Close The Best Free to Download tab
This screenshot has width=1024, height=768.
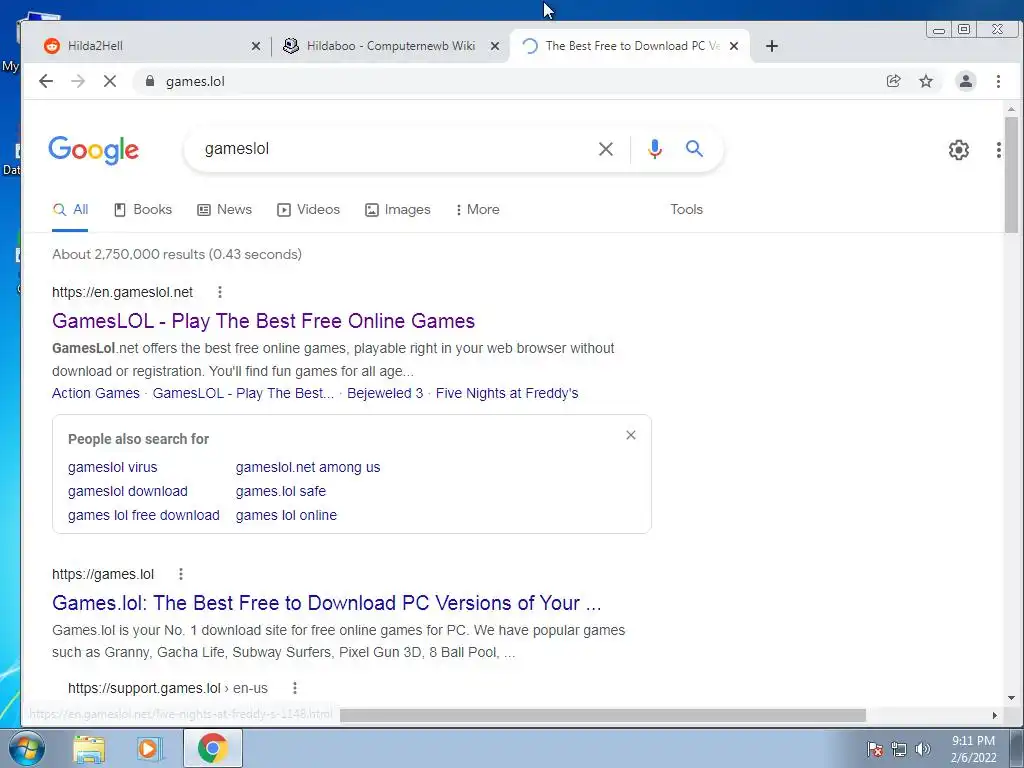[x=734, y=46]
